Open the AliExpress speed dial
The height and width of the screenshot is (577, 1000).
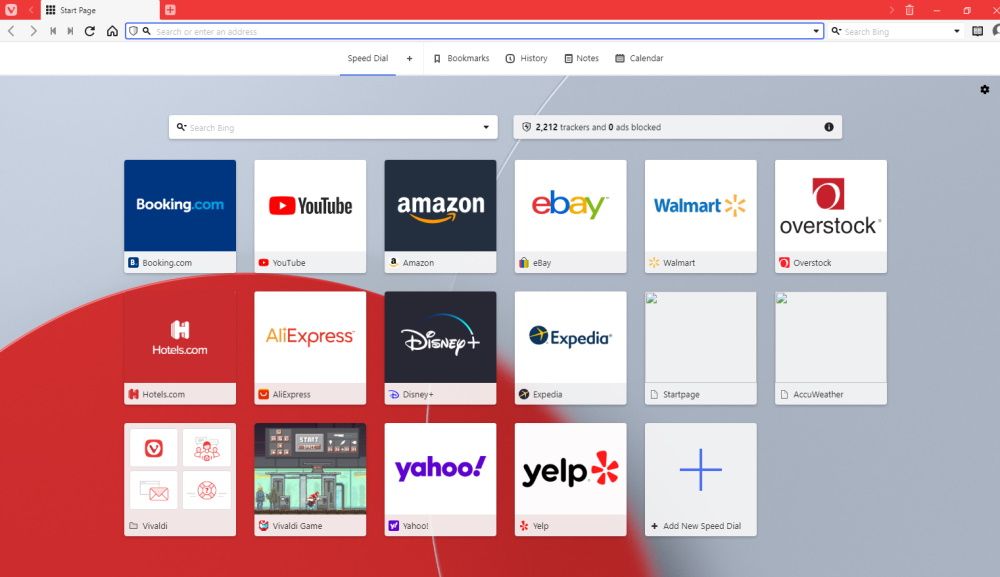[x=310, y=347]
